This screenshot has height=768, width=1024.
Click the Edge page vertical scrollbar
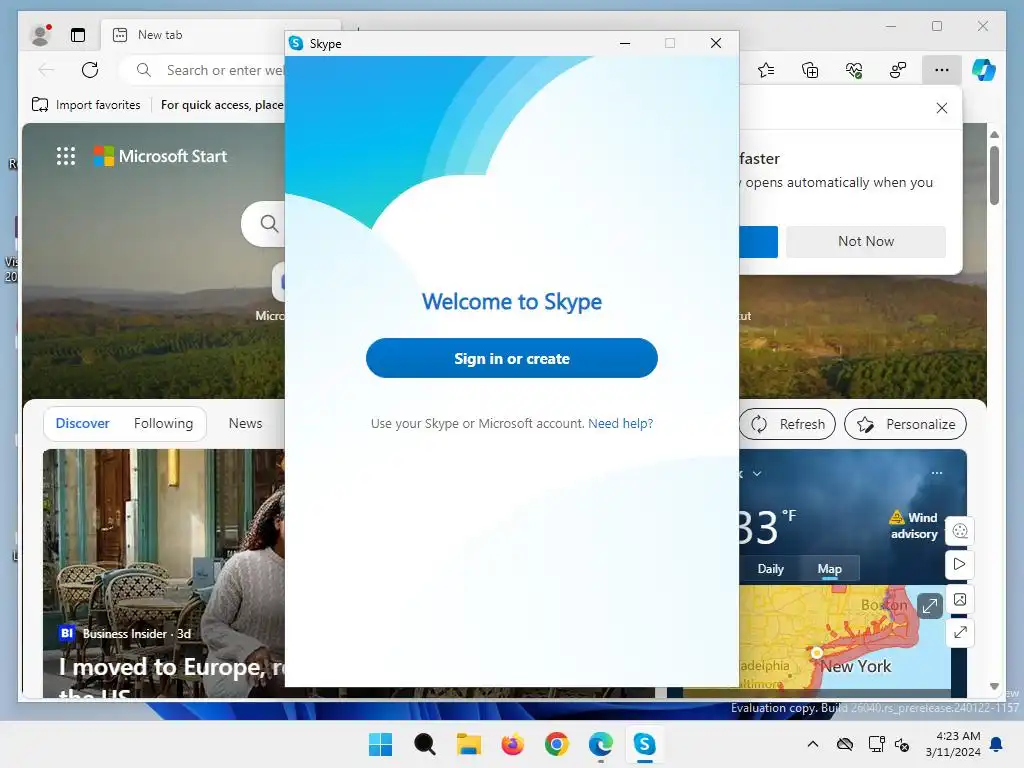tap(994, 175)
